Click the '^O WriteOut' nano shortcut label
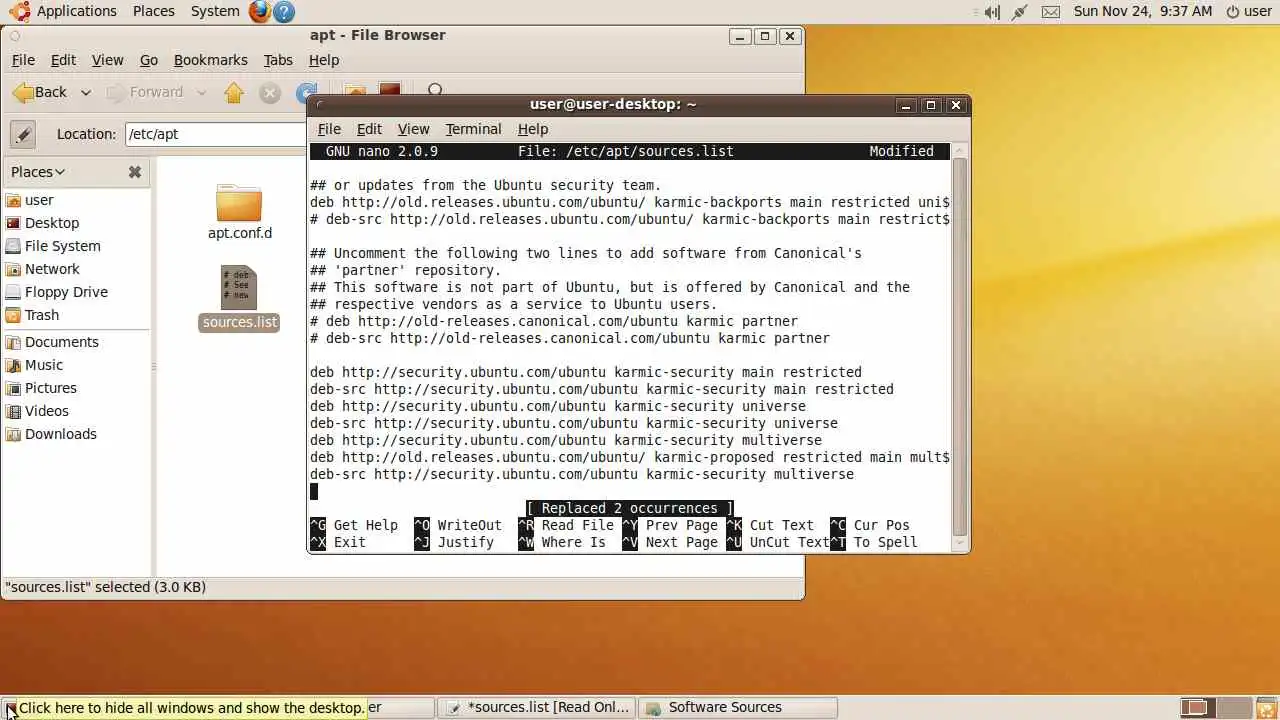This screenshot has width=1280, height=720. pos(458,525)
